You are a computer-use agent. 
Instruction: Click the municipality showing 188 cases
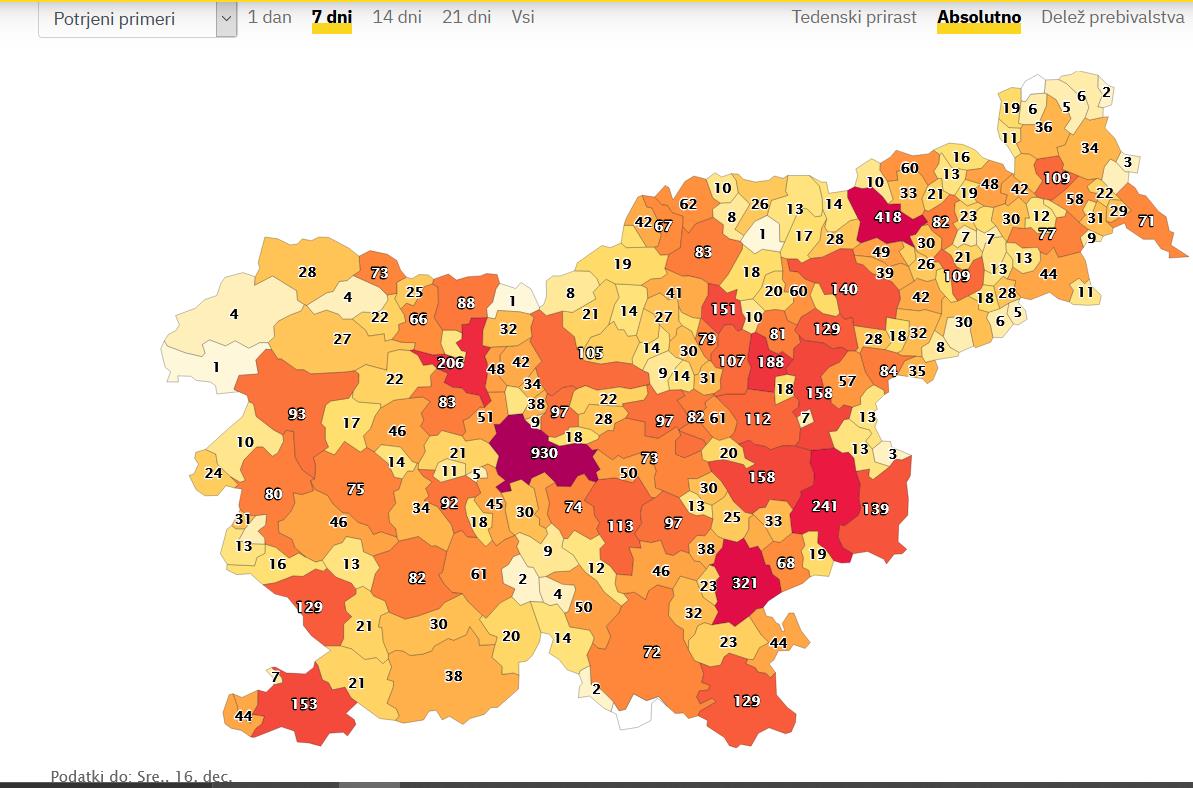(x=771, y=361)
